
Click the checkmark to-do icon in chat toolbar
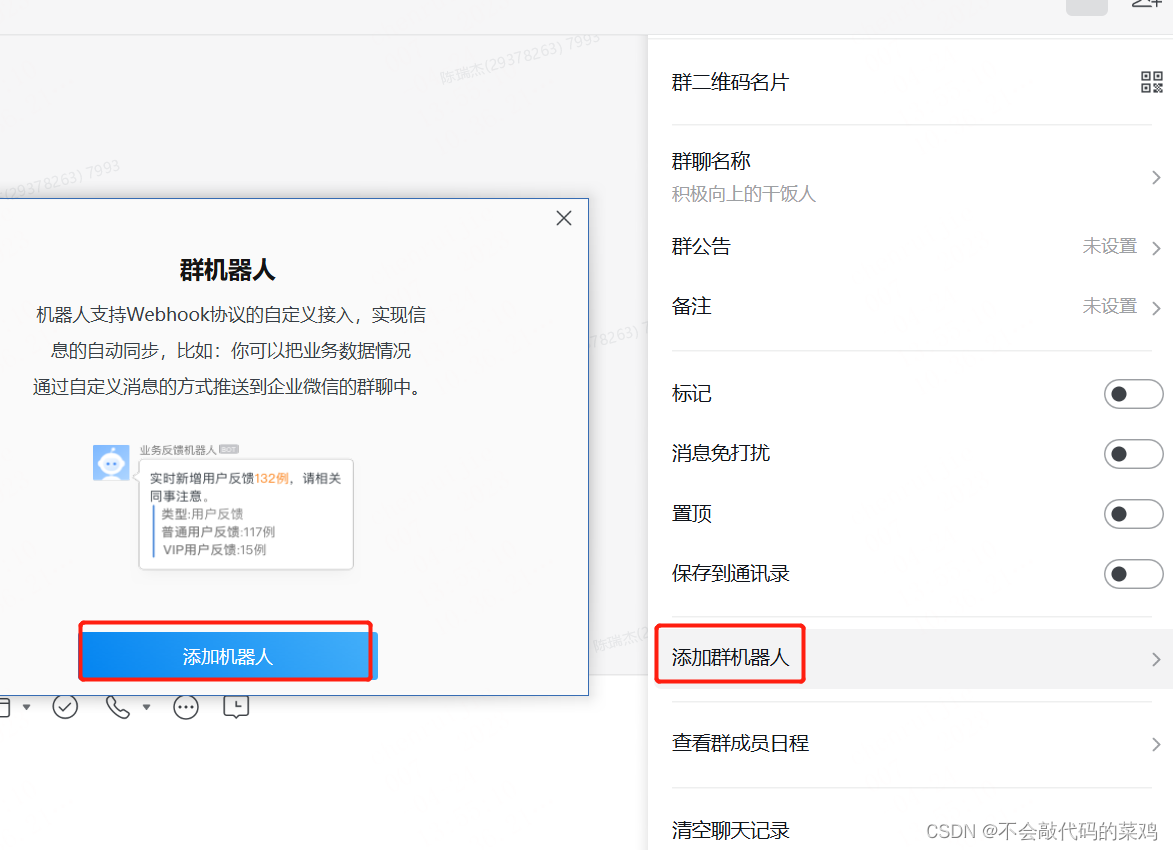(x=65, y=706)
